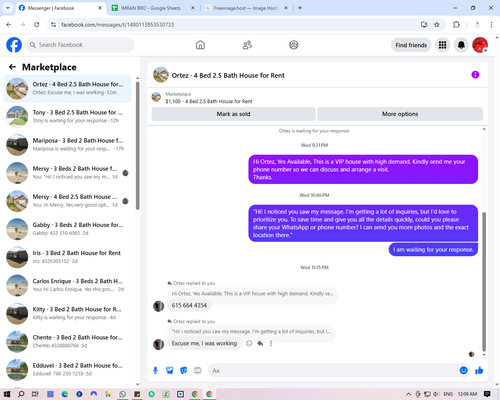Open WhatsApp from the taskbar
Viewport: 500px width, 400px height.
[x=123, y=394]
